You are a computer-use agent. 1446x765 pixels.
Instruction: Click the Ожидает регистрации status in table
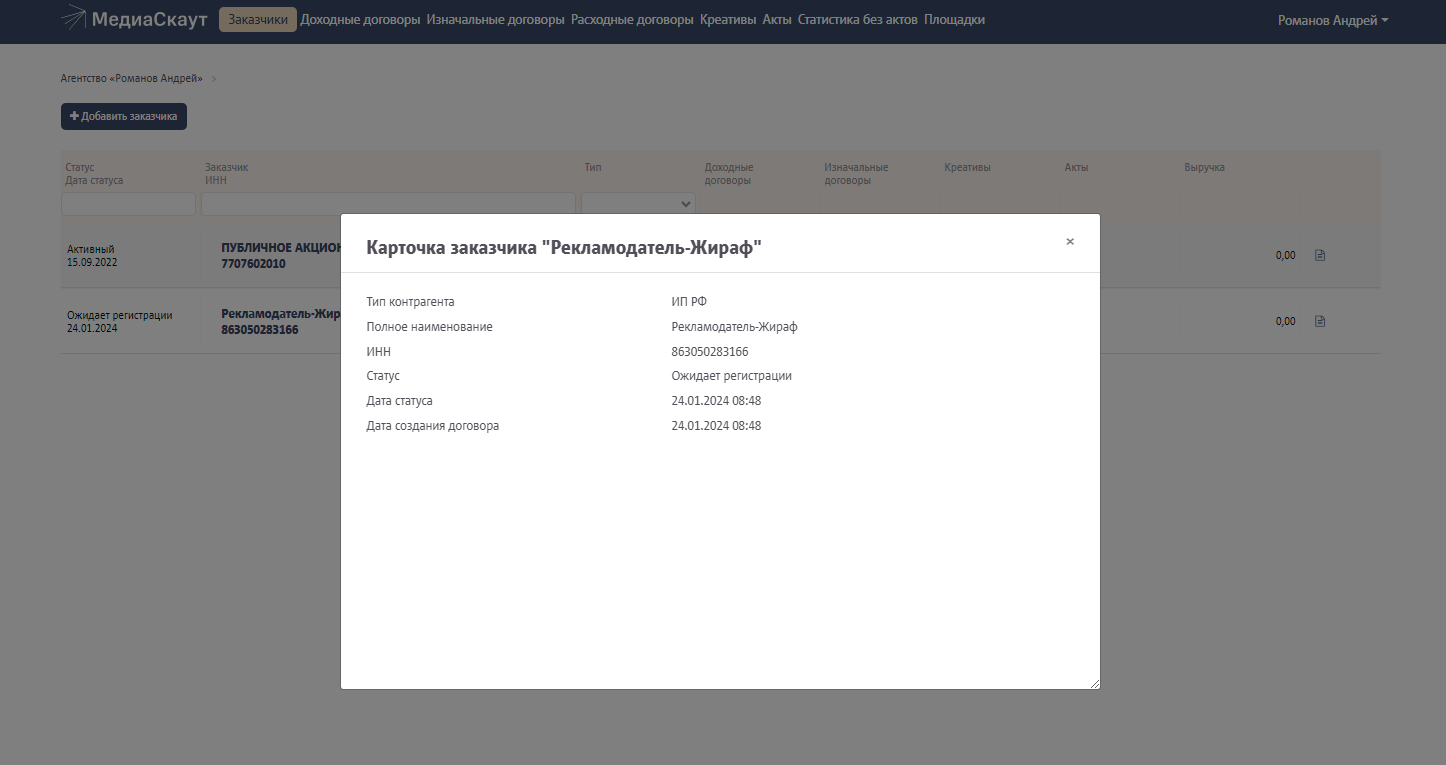(x=120, y=315)
